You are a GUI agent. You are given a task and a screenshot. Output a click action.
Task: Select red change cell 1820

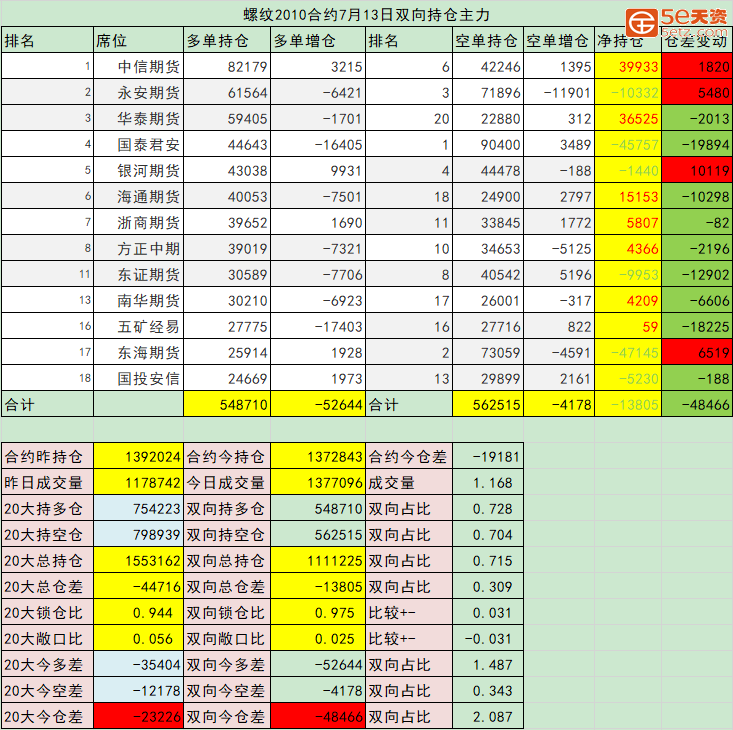(697, 66)
